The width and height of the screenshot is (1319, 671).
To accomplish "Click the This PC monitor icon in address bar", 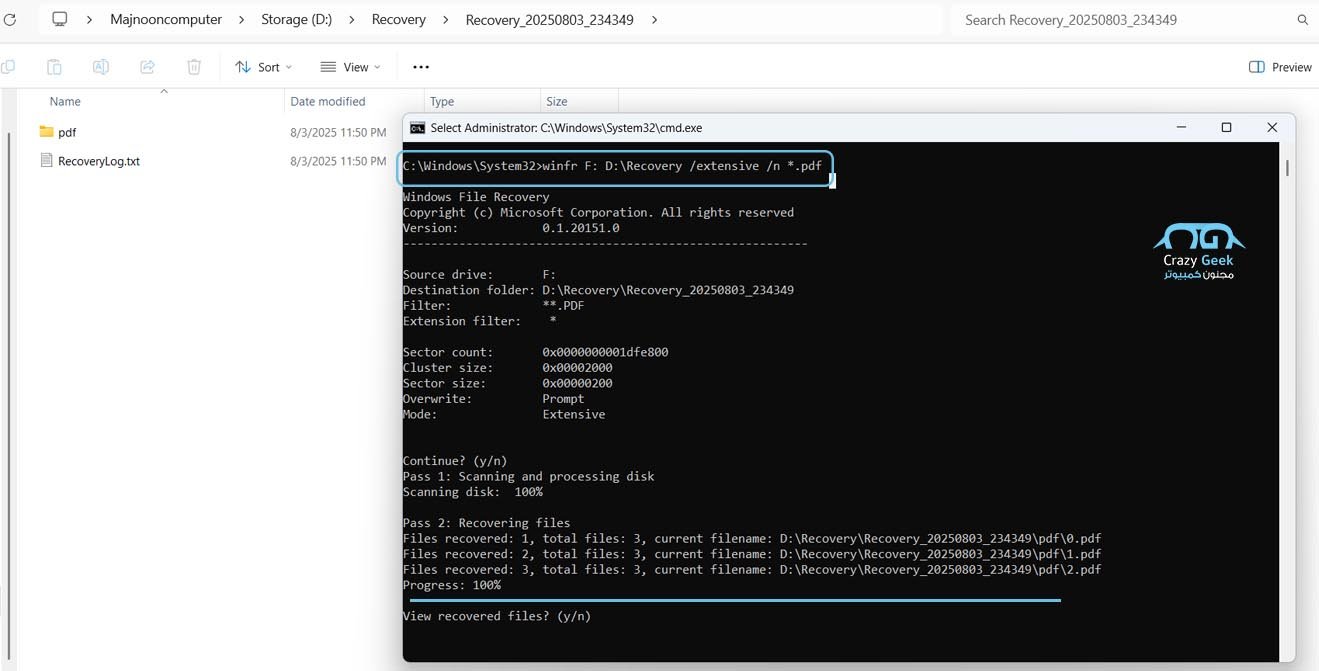I will pyautogui.click(x=60, y=20).
